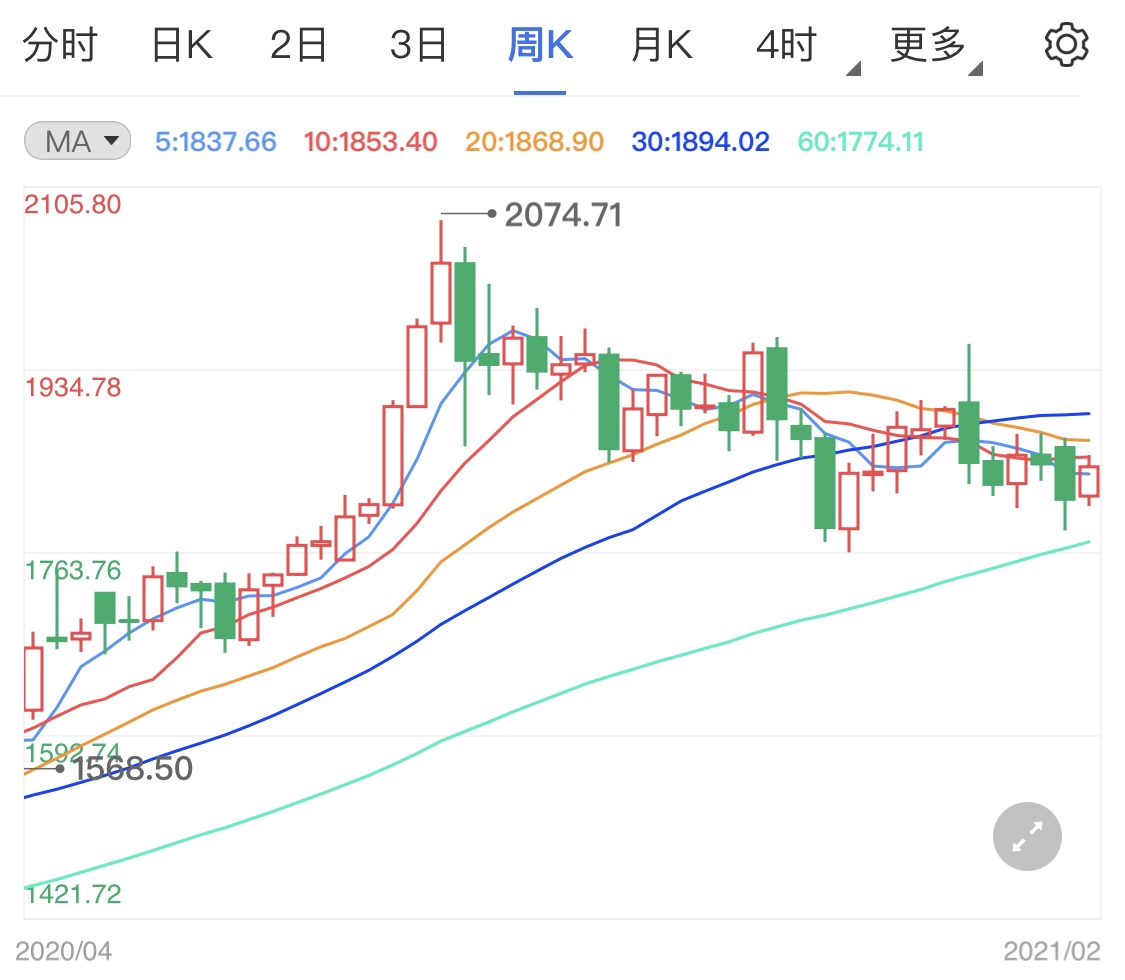Image resolution: width=1125 pixels, height=980 pixels.
Task: Switch to the 2日 two-day chart
Action: coord(296,43)
